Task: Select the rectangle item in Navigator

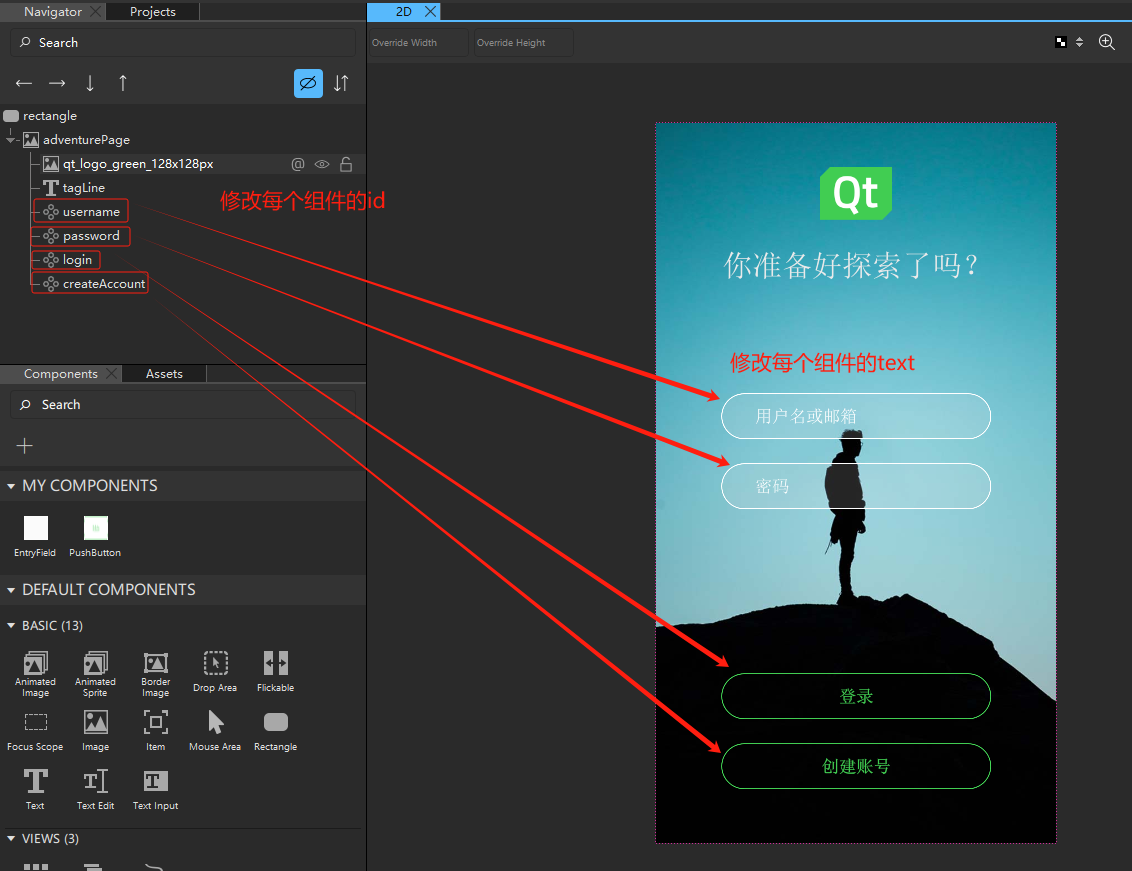Action: tap(49, 116)
